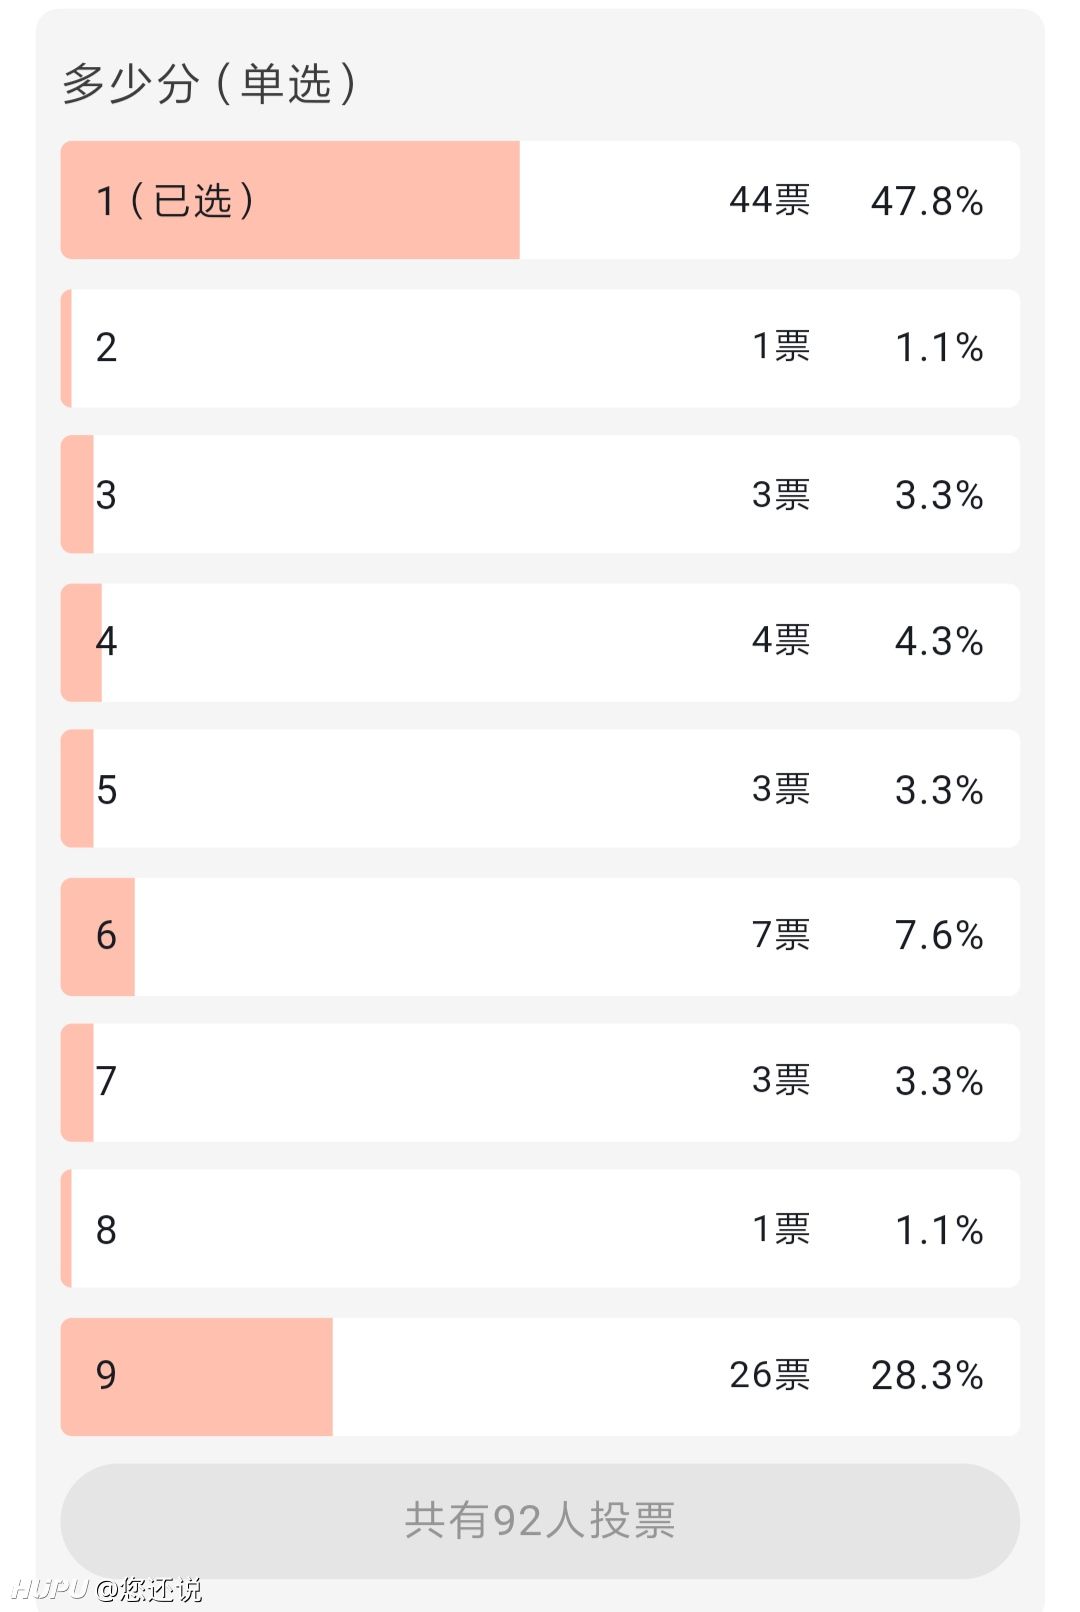This screenshot has height=1612, width=1080.
Task: Click the 多少分 (单选) poll title
Action: tap(209, 84)
